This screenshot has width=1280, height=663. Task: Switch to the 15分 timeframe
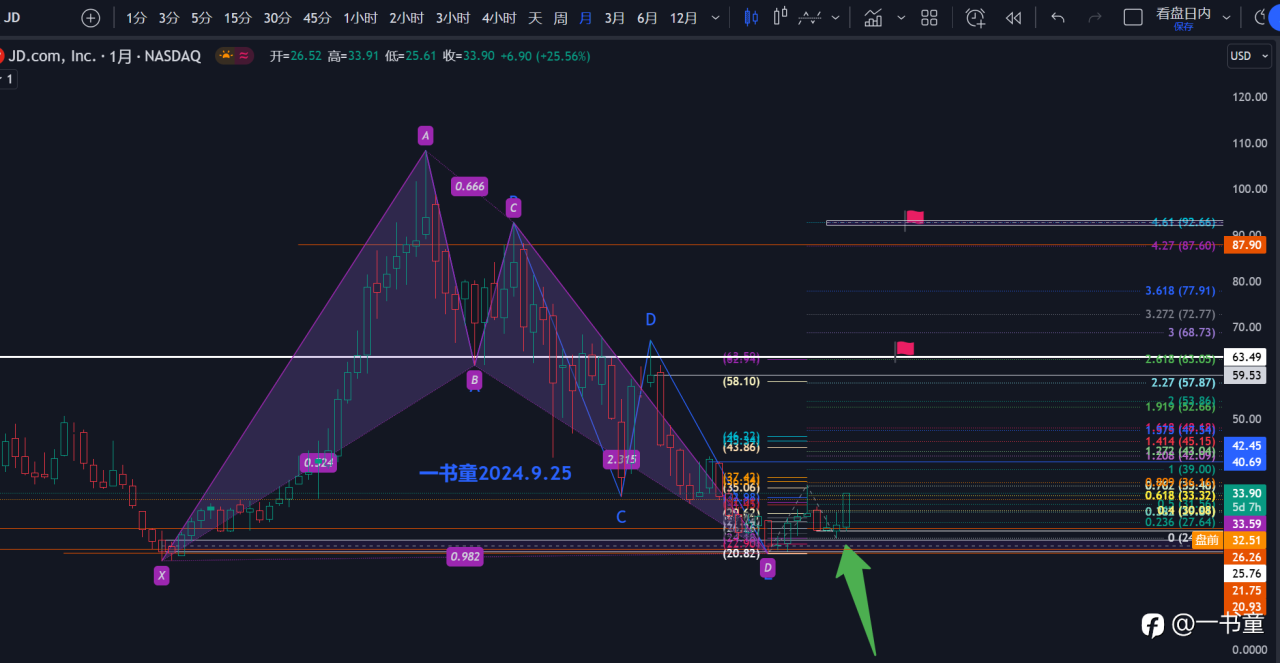coord(238,18)
